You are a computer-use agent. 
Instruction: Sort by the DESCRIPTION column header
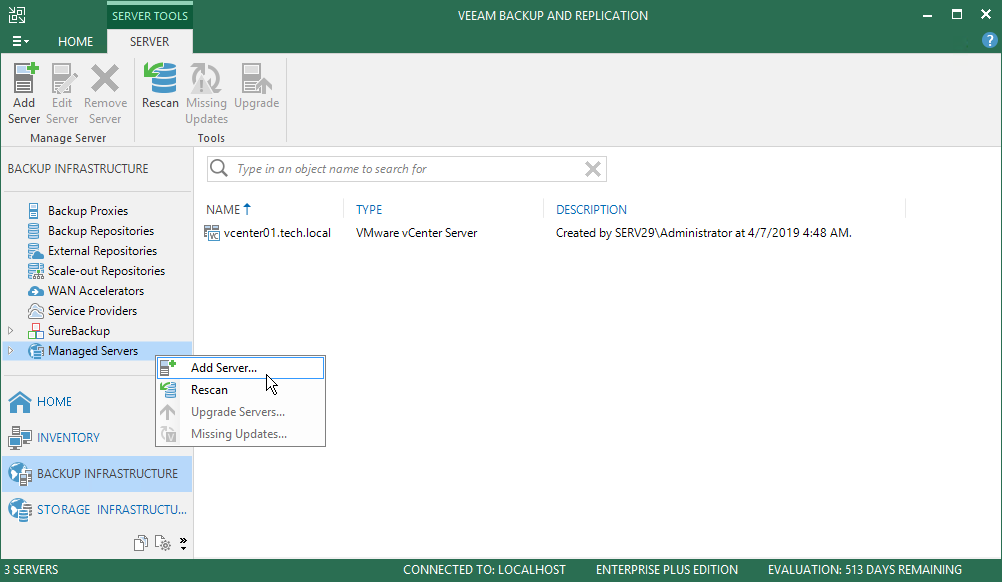(x=591, y=210)
